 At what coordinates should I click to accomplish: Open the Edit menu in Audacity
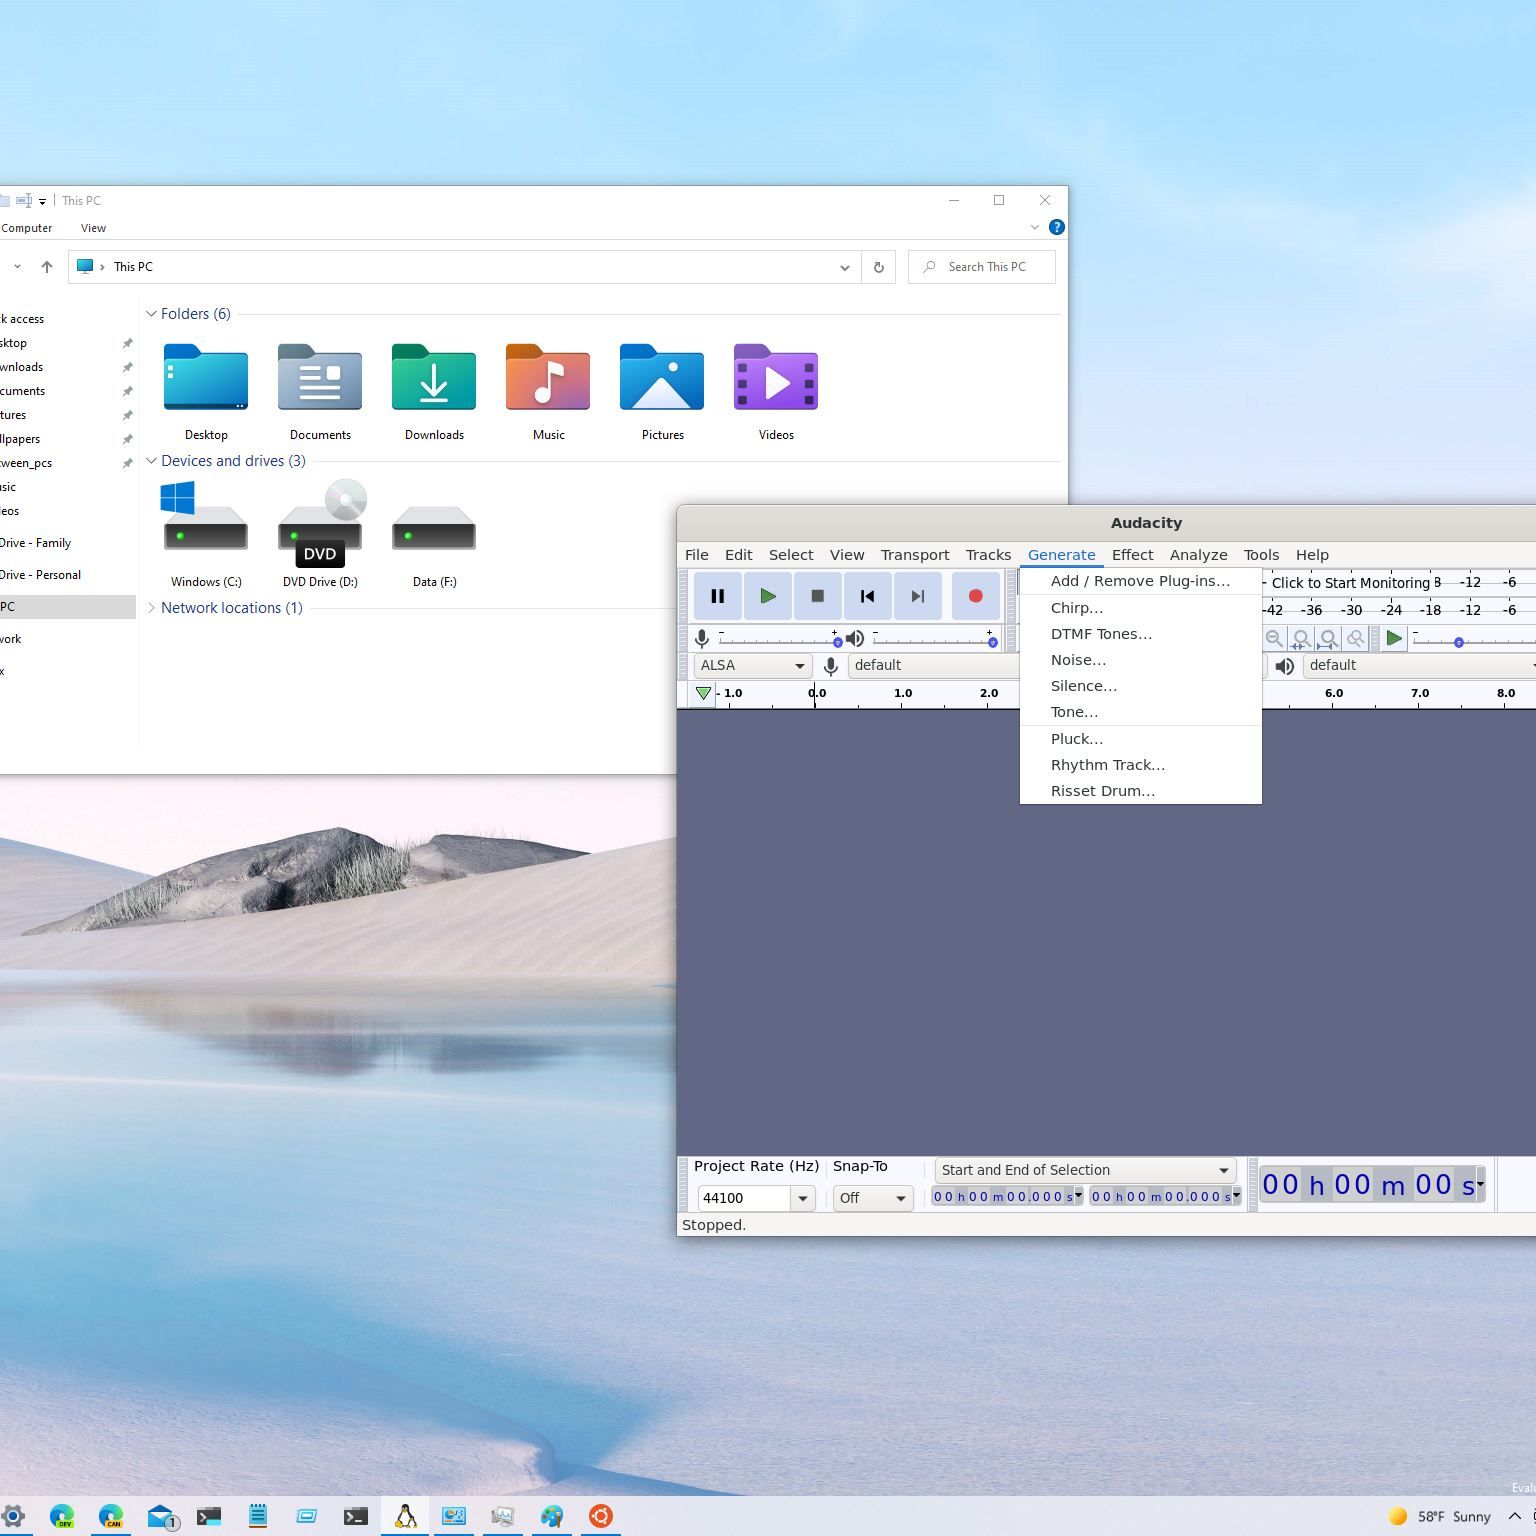(739, 555)
